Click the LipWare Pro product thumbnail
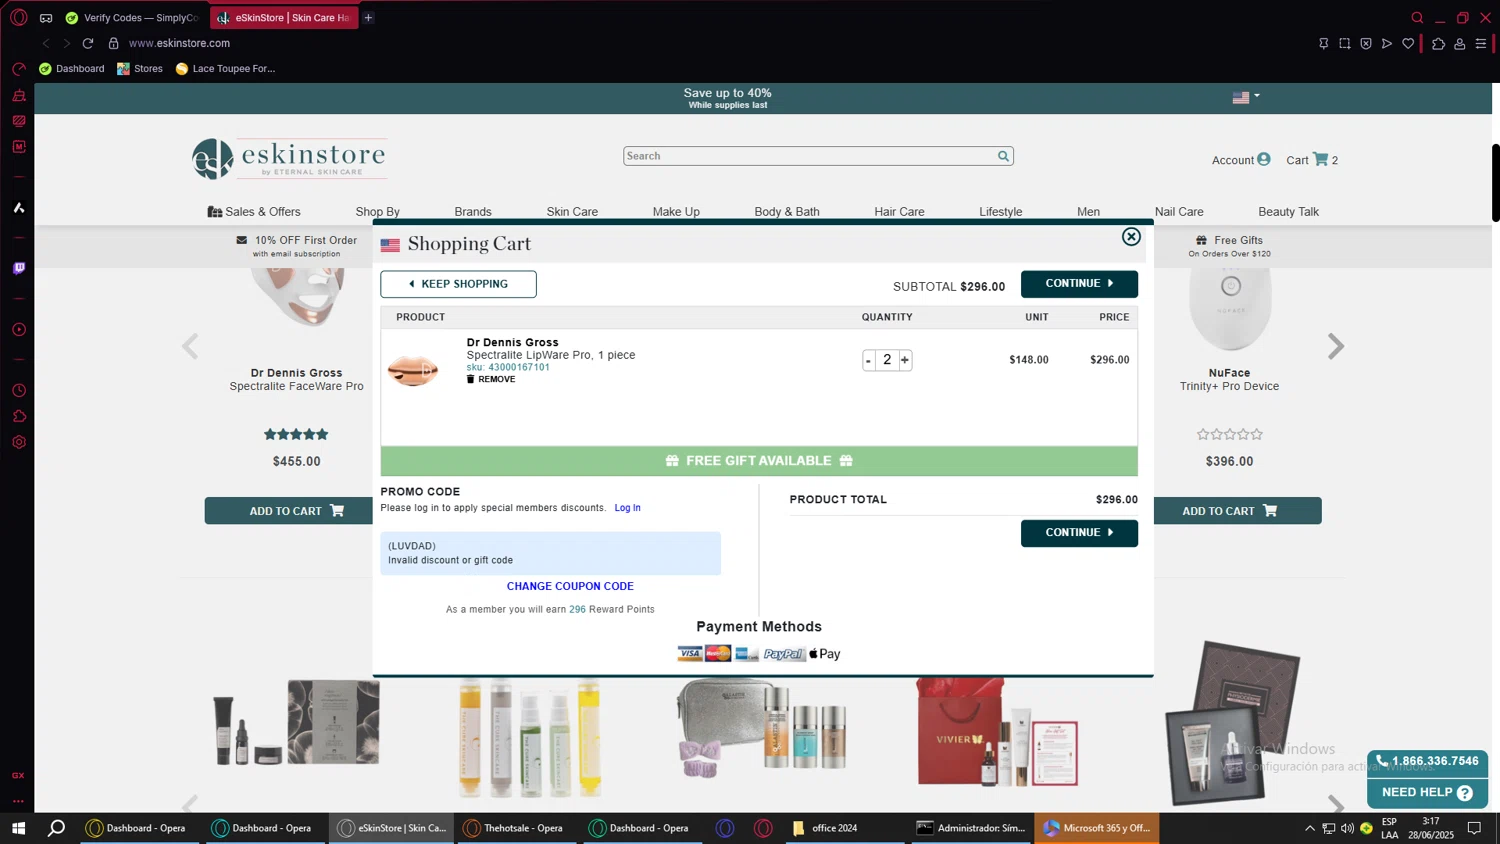This screenshot has height=844, width=1500. point(413,369)
